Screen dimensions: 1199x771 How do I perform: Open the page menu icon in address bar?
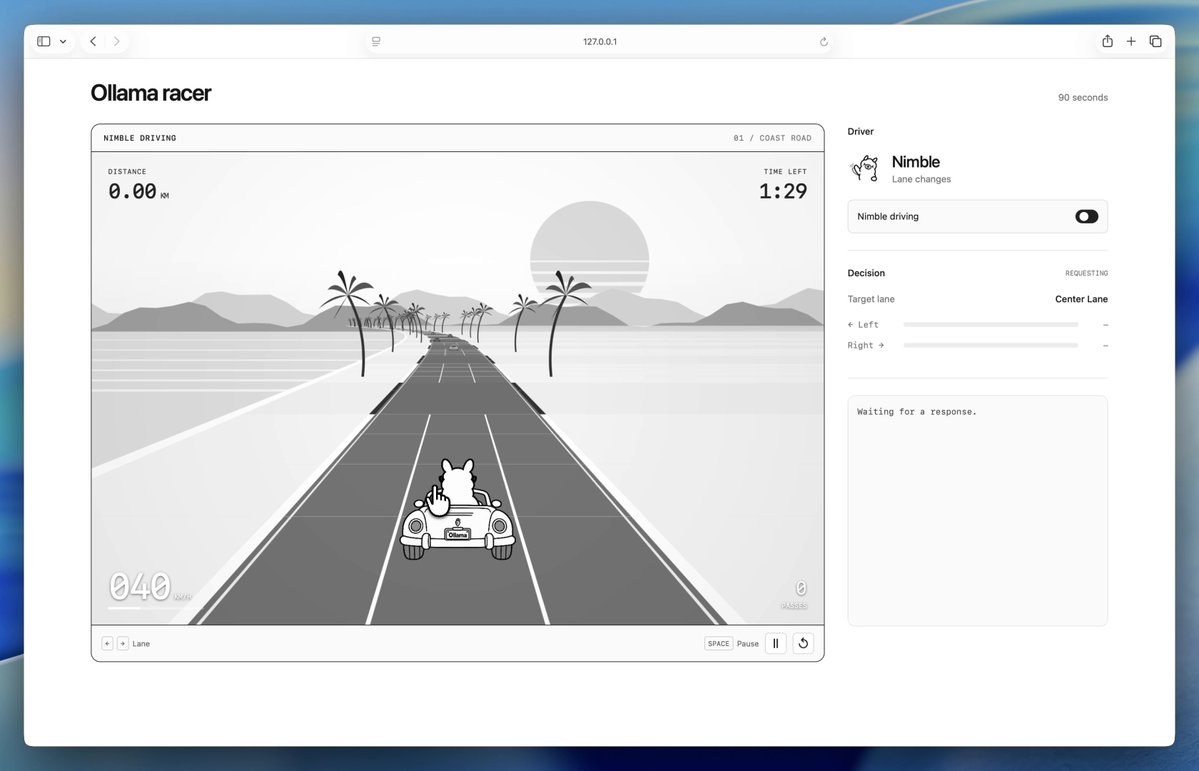pyautogui.click(x=376, y=41)
